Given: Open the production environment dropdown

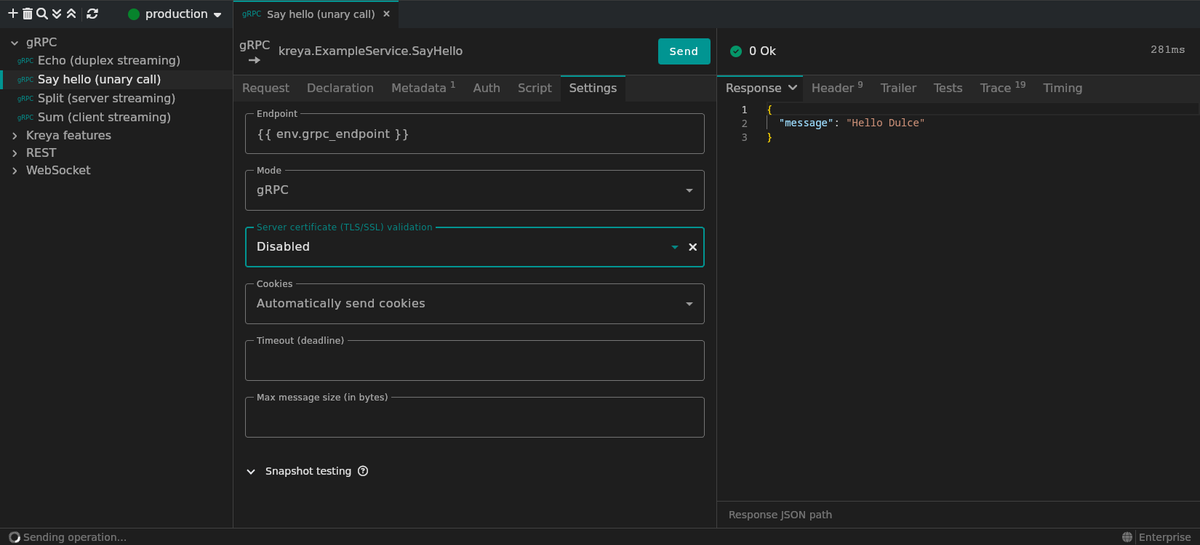Looking at the screenshot, I should point(175,14).
